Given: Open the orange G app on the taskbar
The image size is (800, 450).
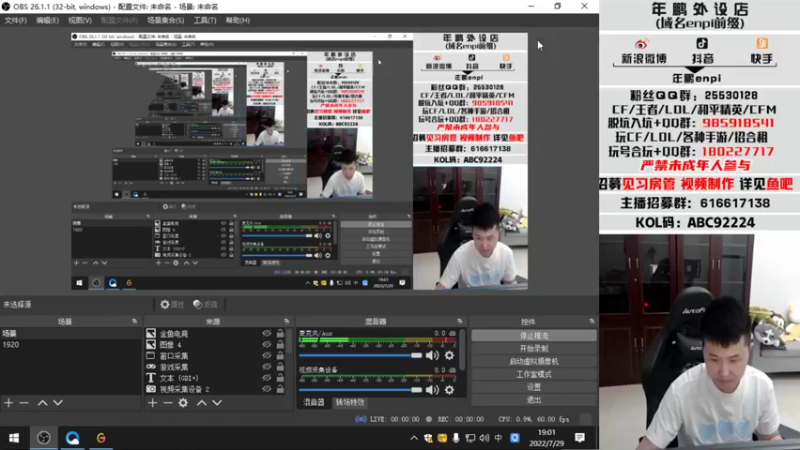Looking at the screenshot, I should tap(101, 438).
